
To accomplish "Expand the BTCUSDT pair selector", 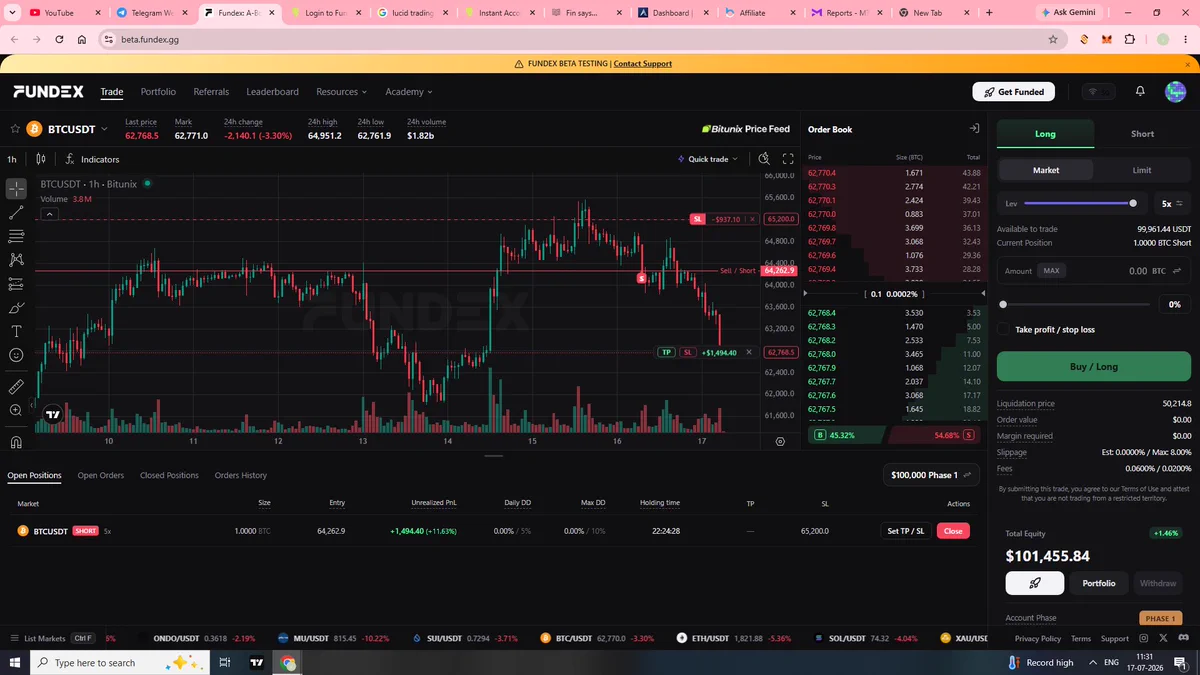I will pos(104,129).
